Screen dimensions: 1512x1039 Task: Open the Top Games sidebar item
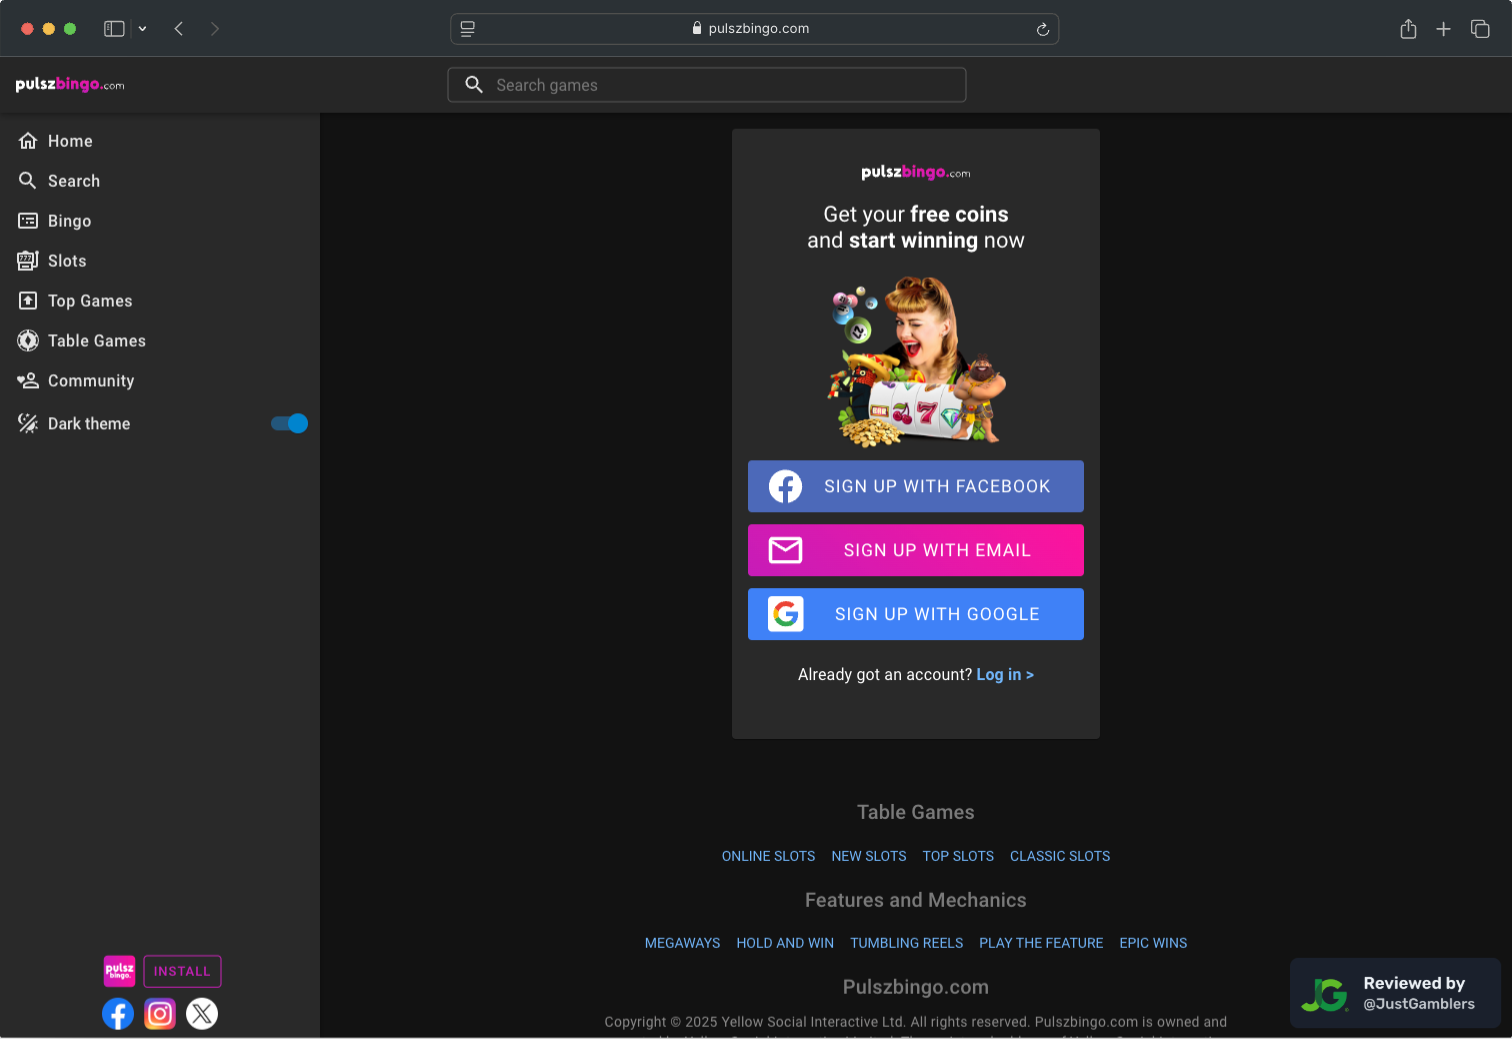[160, 301]
